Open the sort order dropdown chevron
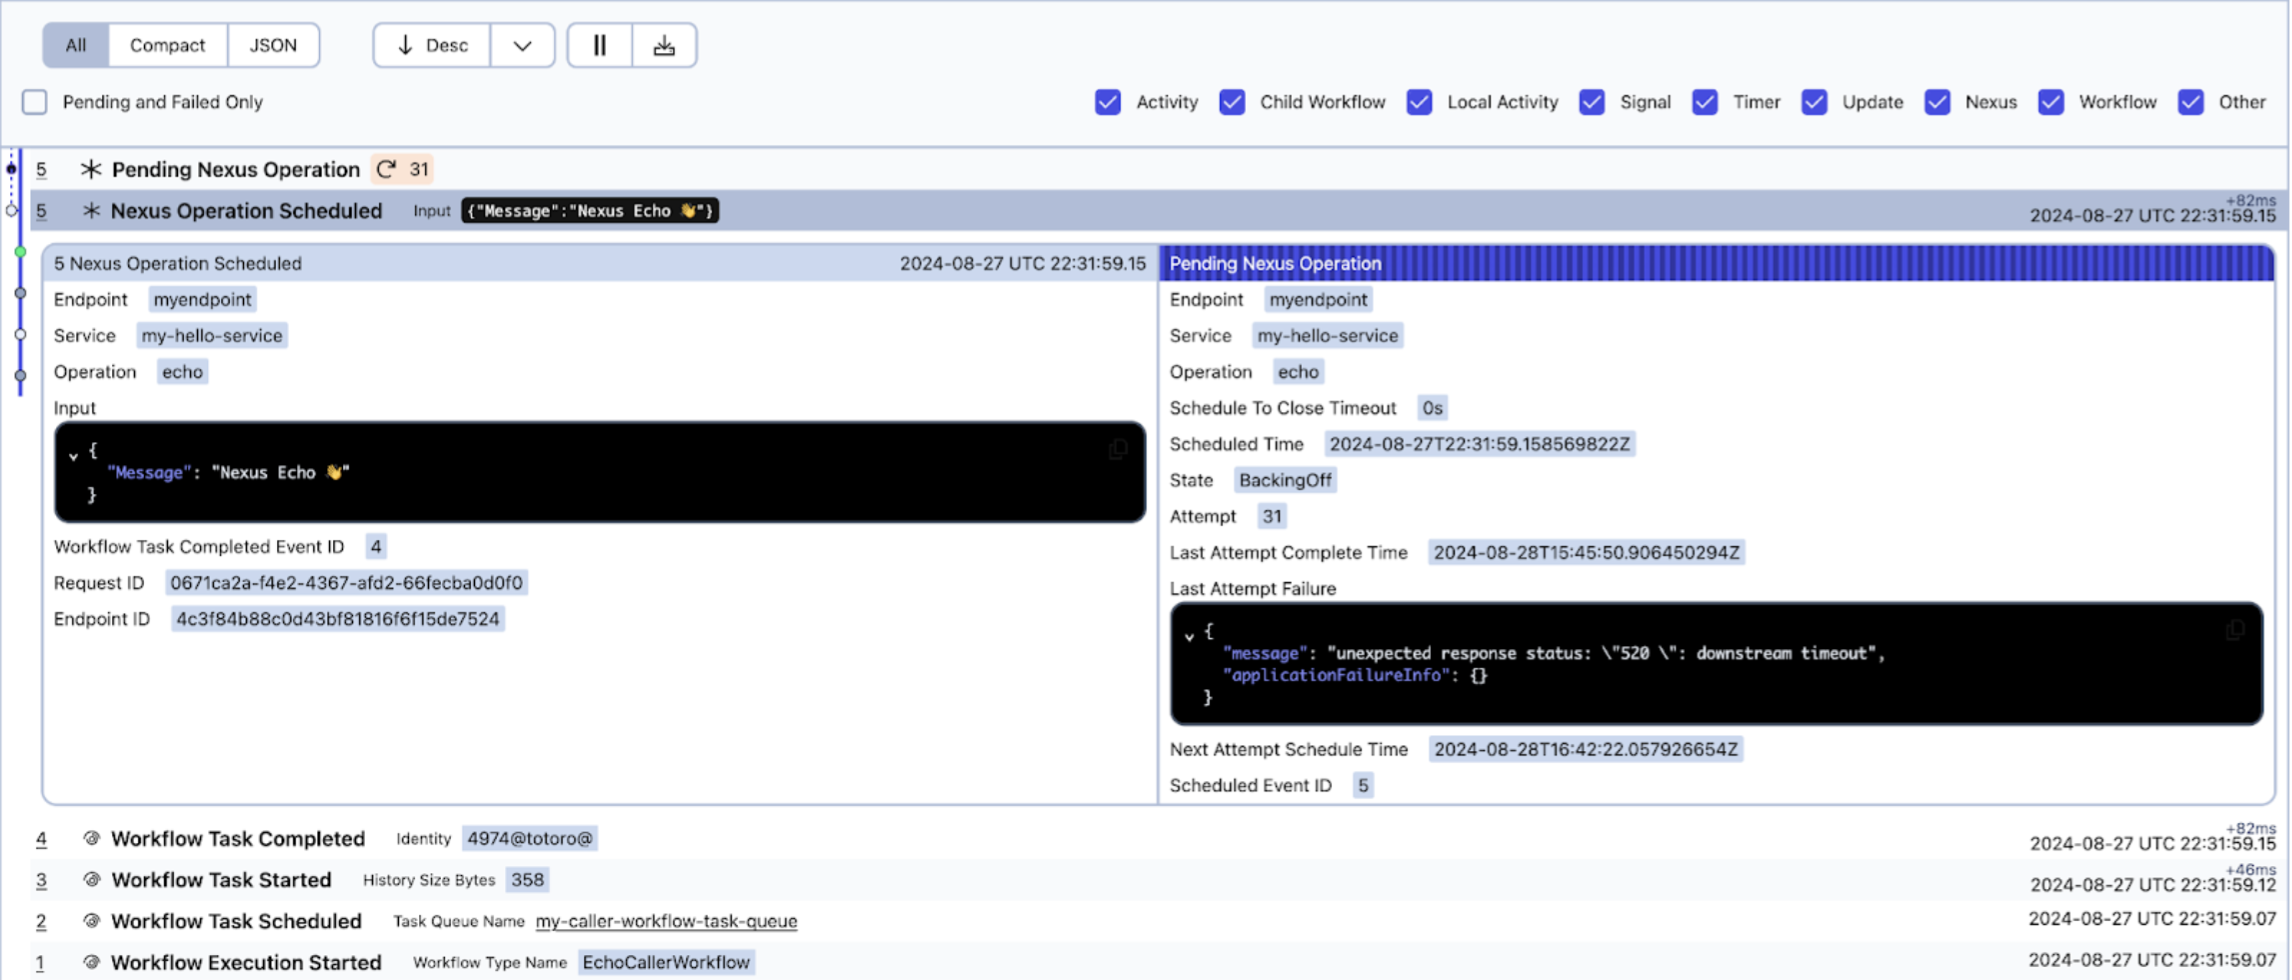This screenshot has height=980, width=2292. coord(522,46)
